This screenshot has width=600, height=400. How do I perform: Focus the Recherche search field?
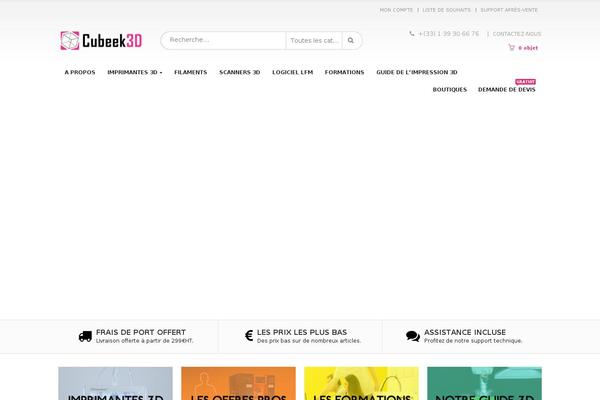point(223,40)
